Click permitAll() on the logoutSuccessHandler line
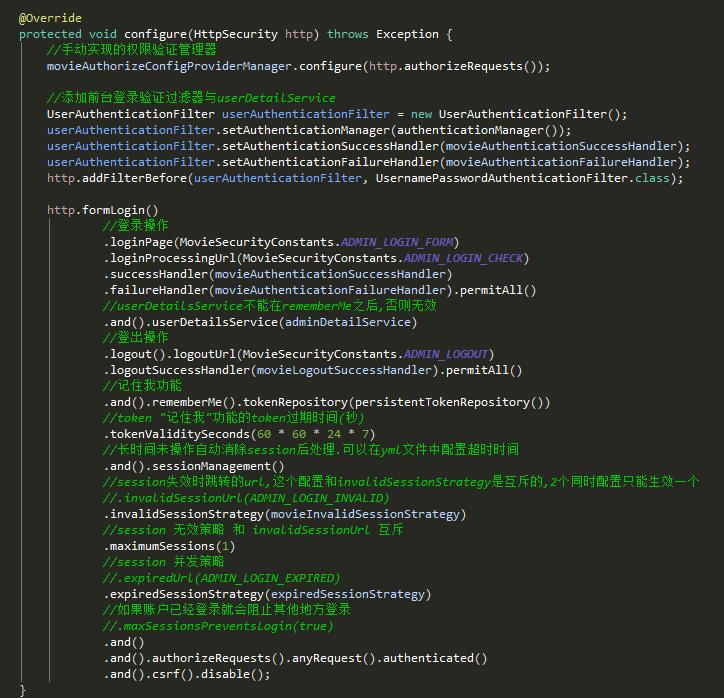 coord(484,370)
